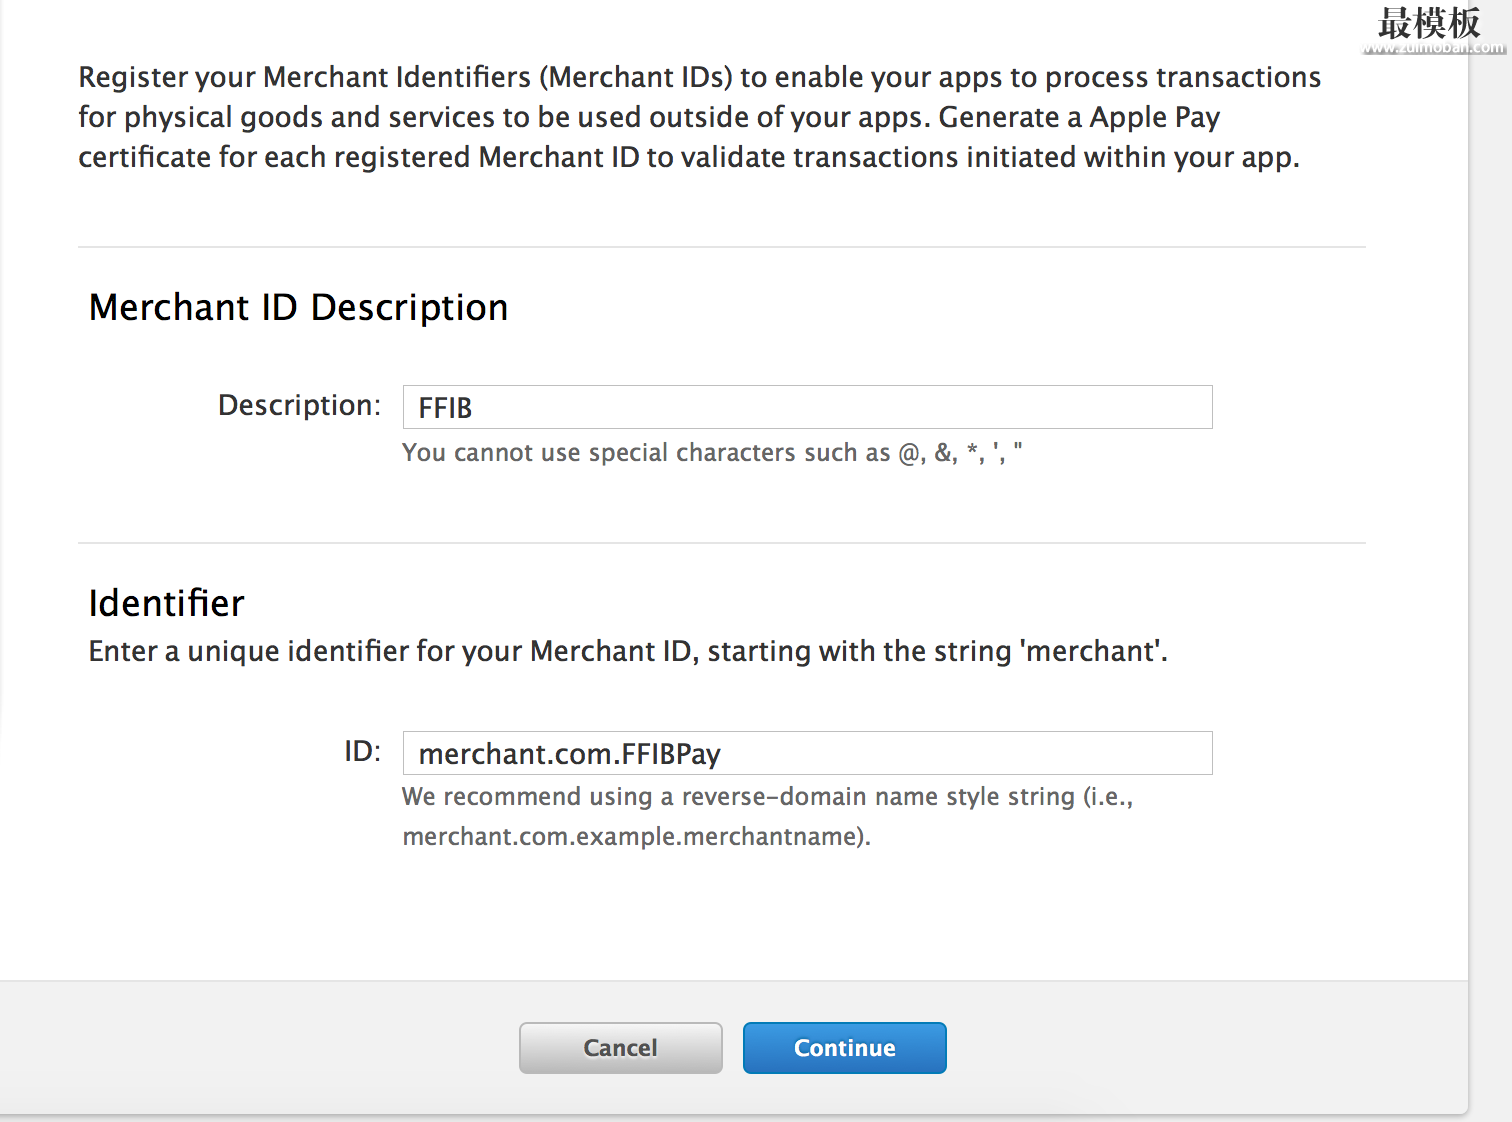Click the 'Register your Merchant Identifiers' intro paragraph
The image size is (1512, 1122).
pyautogui.click(x=700, y=117)
